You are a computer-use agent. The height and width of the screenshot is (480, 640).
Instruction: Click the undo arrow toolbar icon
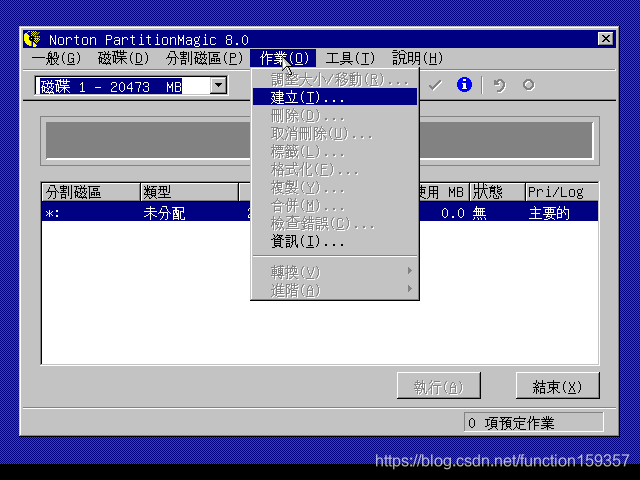[499, 85]
